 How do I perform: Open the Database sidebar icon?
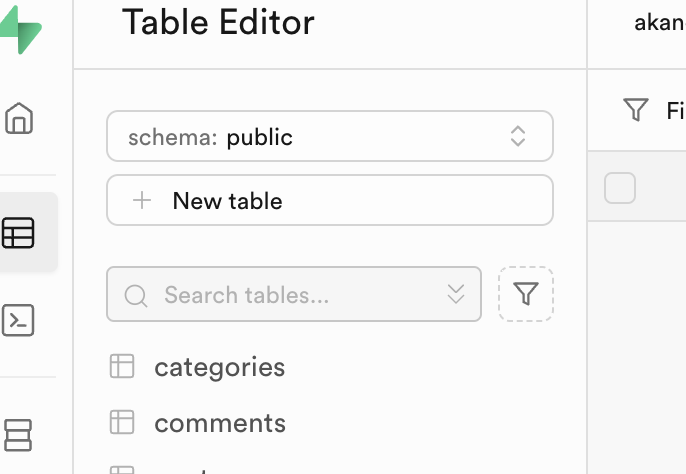point(19,434)
